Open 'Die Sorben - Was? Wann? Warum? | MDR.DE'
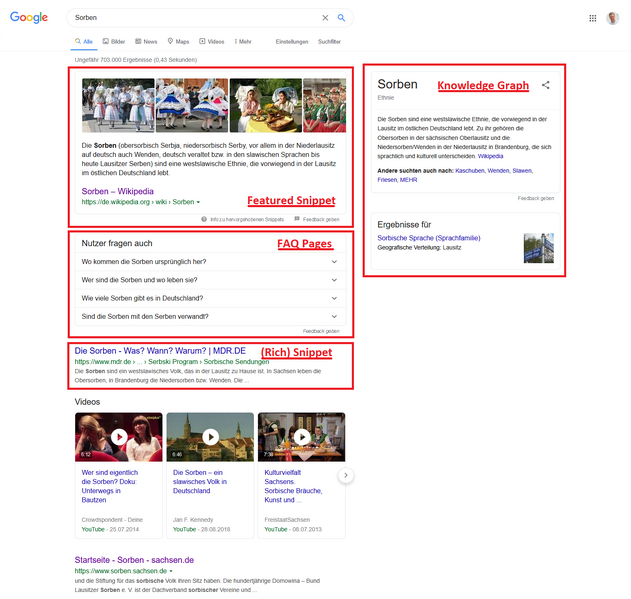The image size is (631, 599). (160, 351)
